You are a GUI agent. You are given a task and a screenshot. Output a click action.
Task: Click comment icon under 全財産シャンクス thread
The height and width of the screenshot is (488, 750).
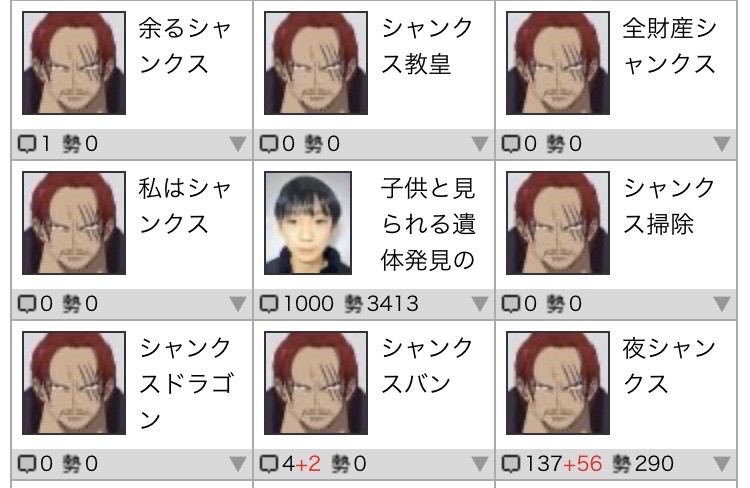click(x=511, y=144)
